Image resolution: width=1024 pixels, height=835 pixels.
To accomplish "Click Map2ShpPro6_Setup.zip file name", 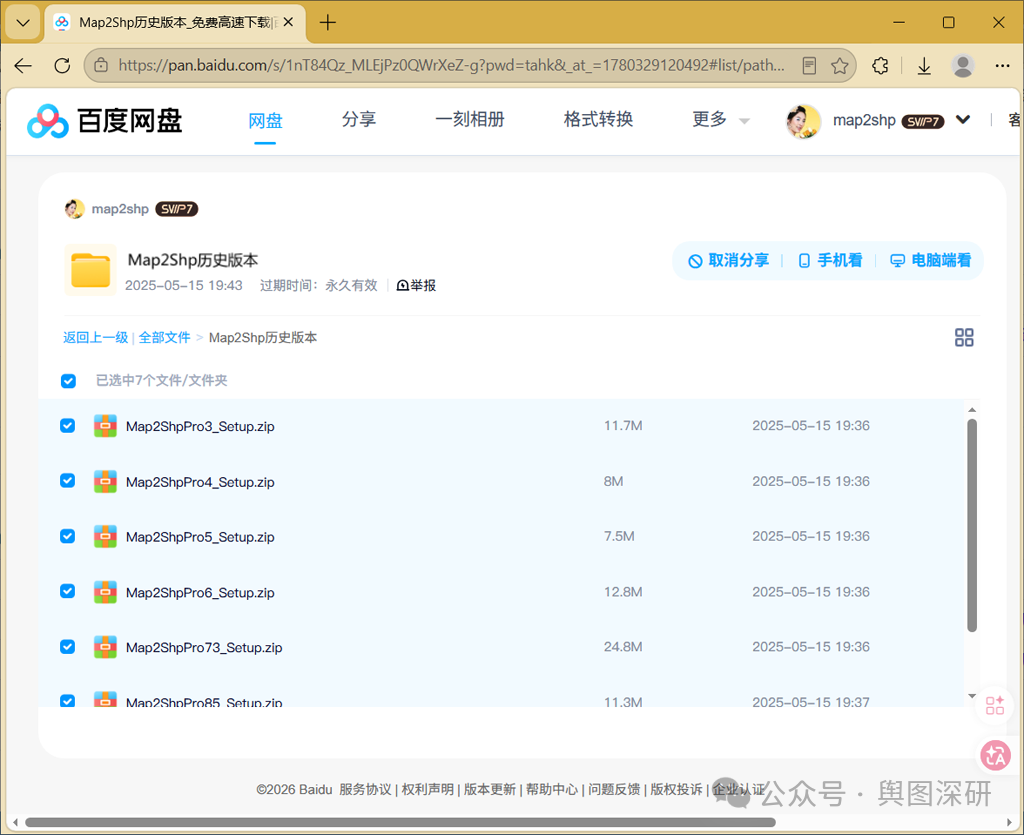I will [x=200, y=593].
